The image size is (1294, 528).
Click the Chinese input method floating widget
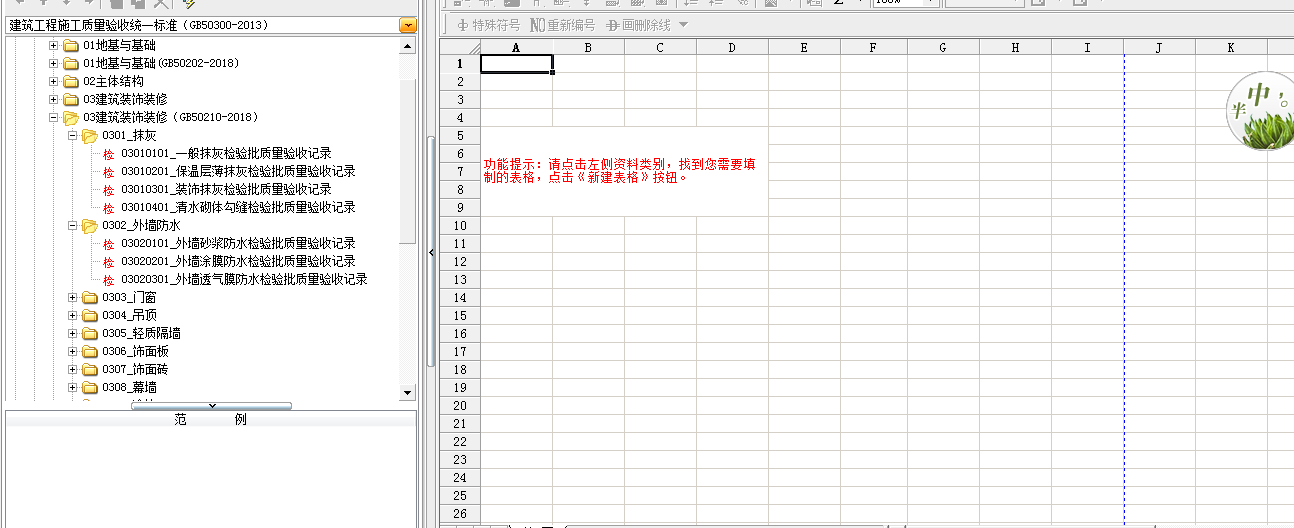1258,110
